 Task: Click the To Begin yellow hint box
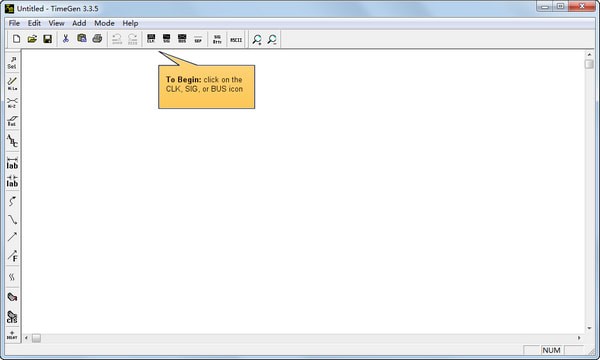(207, 87)
